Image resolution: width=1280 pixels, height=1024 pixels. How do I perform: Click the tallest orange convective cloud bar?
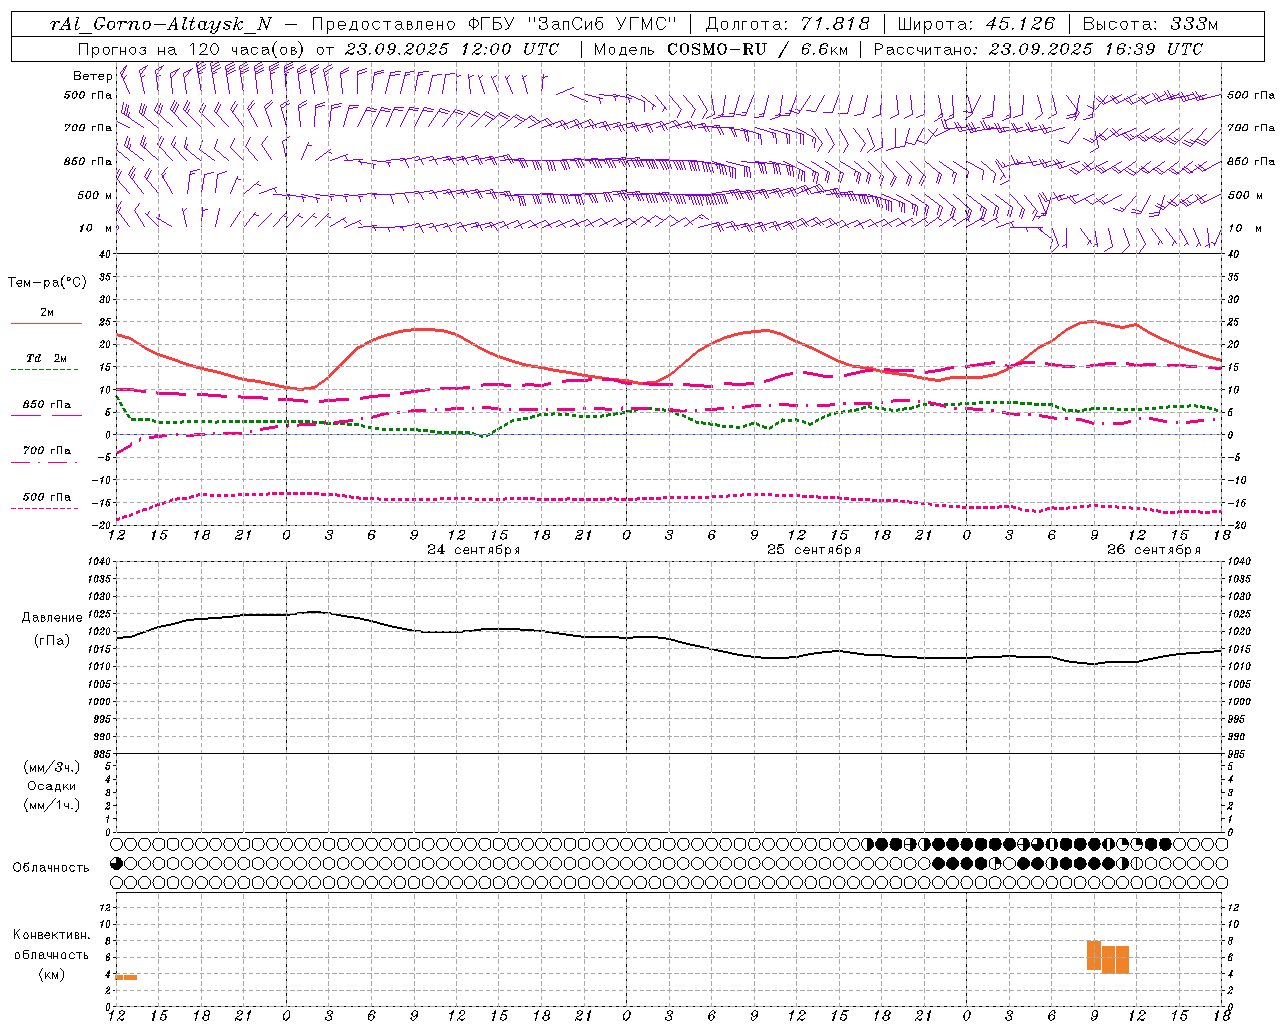1094,955
